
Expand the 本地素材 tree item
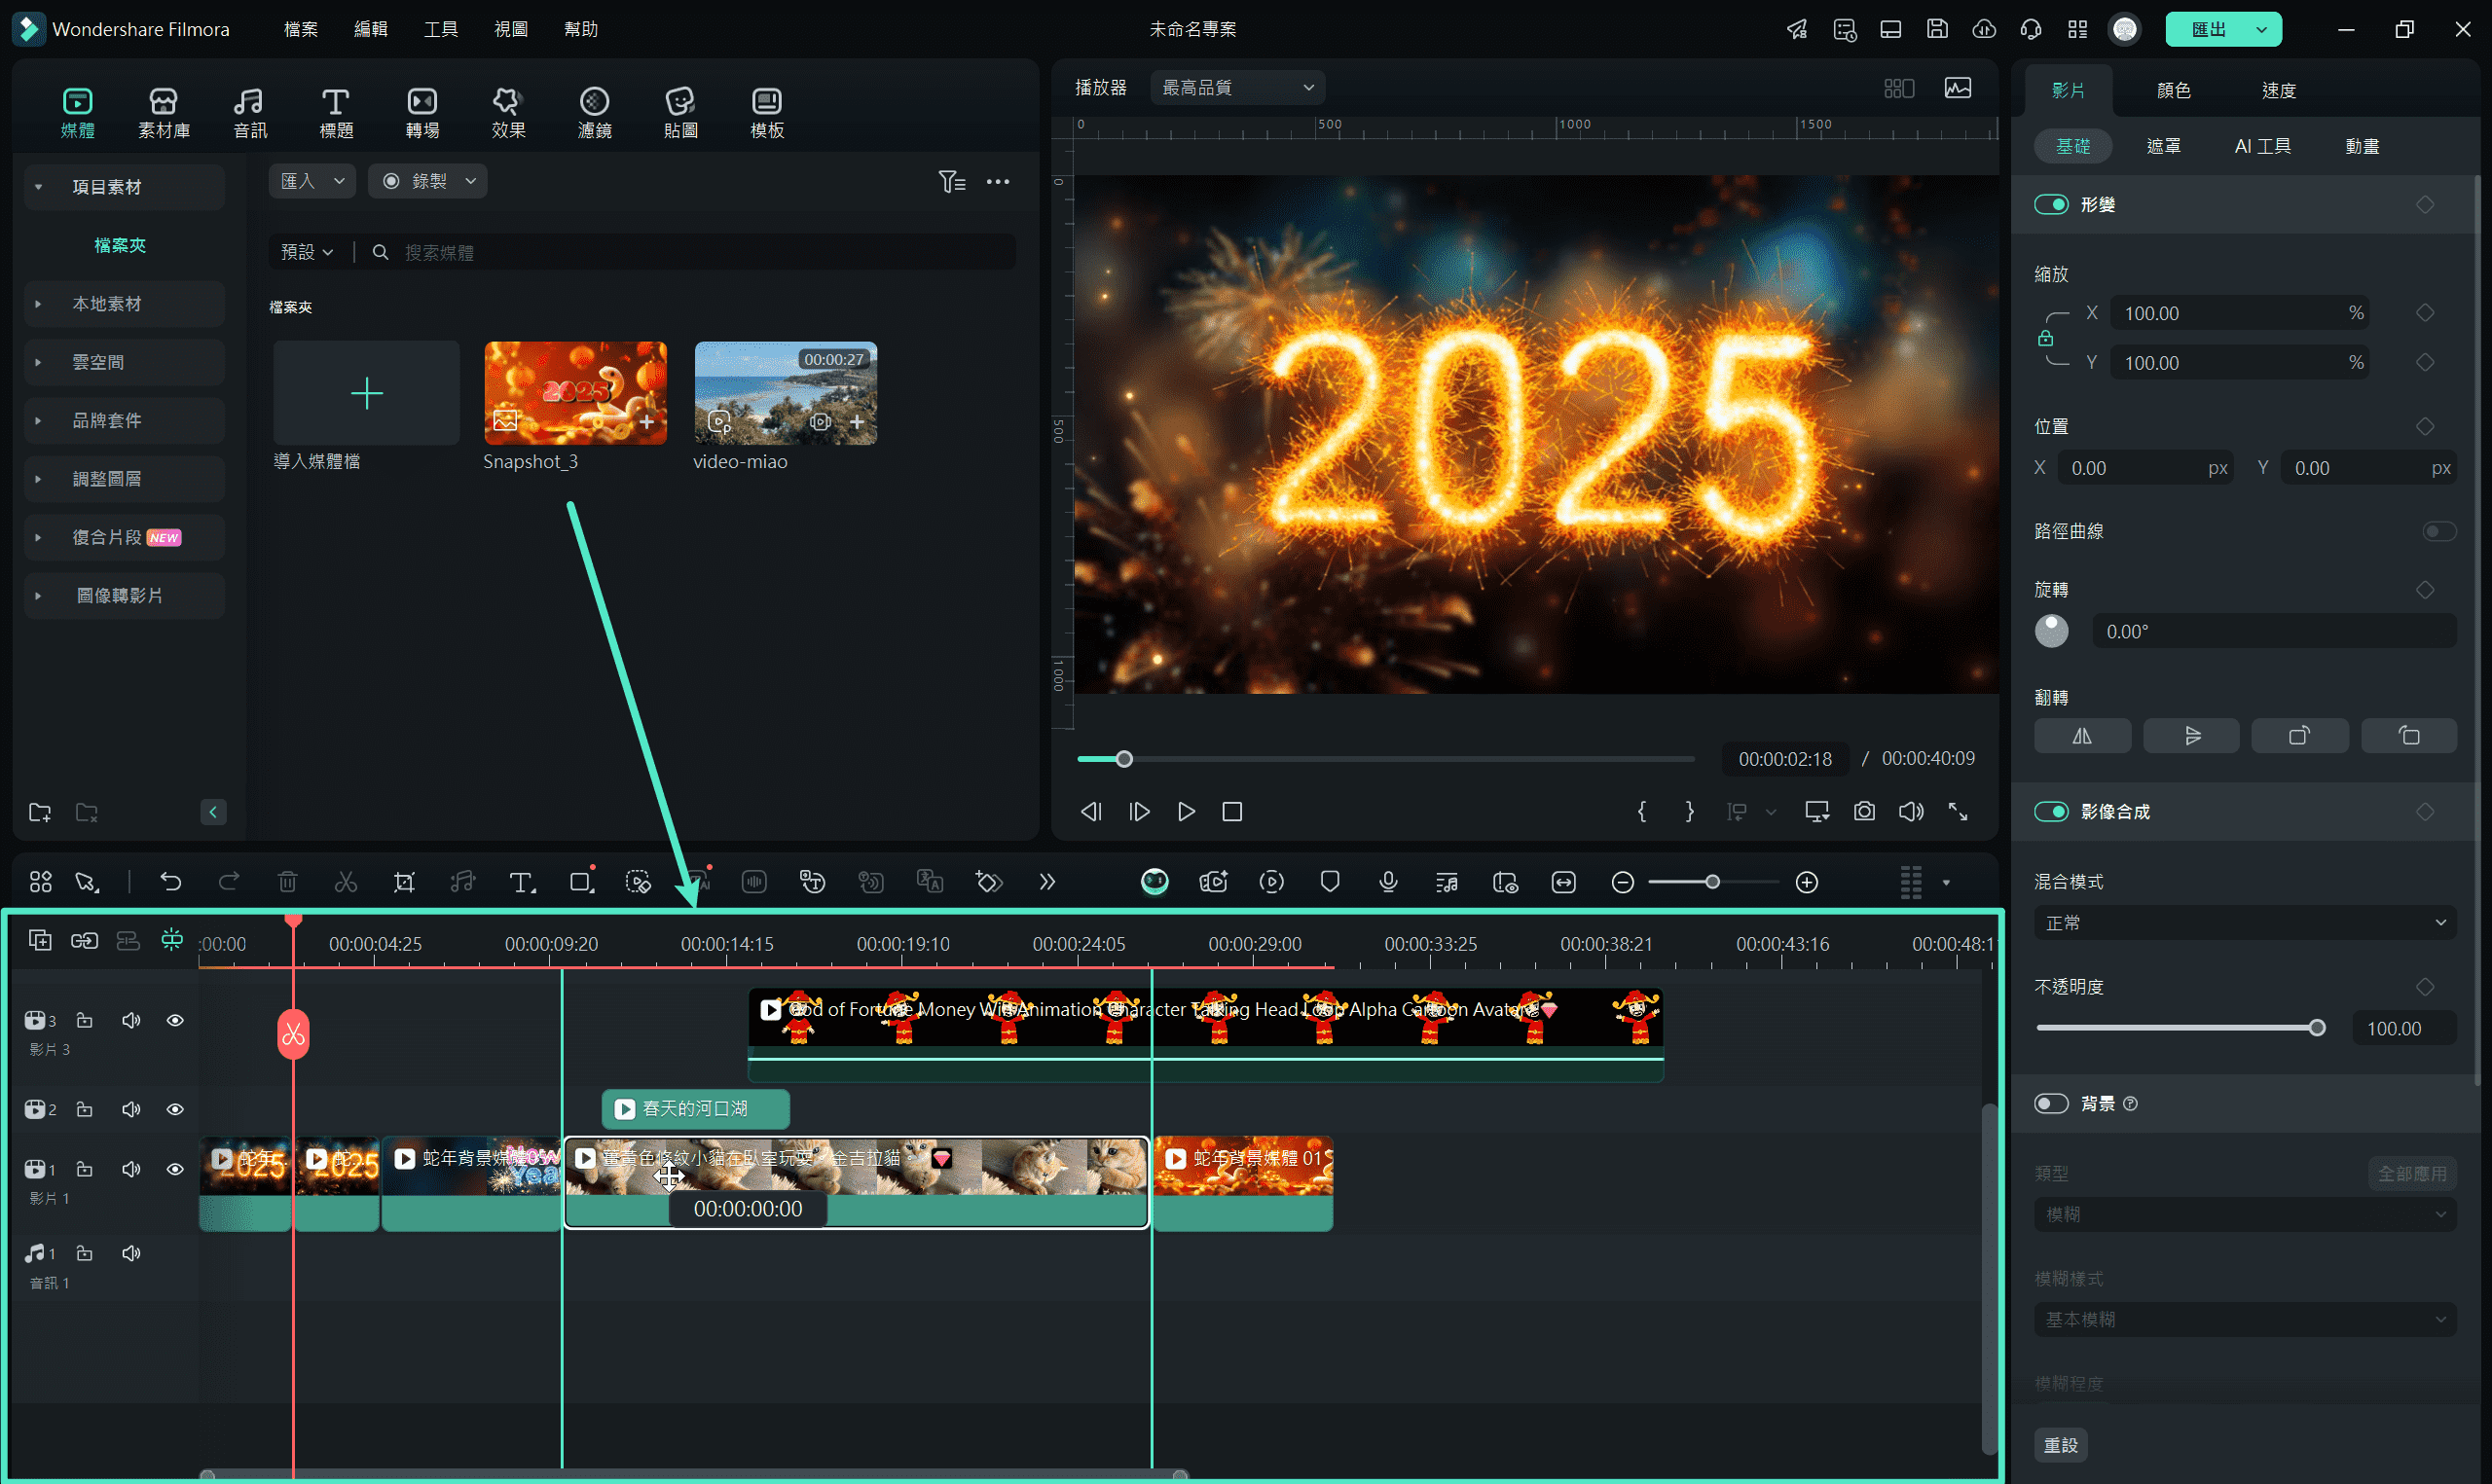pos(124,304)
